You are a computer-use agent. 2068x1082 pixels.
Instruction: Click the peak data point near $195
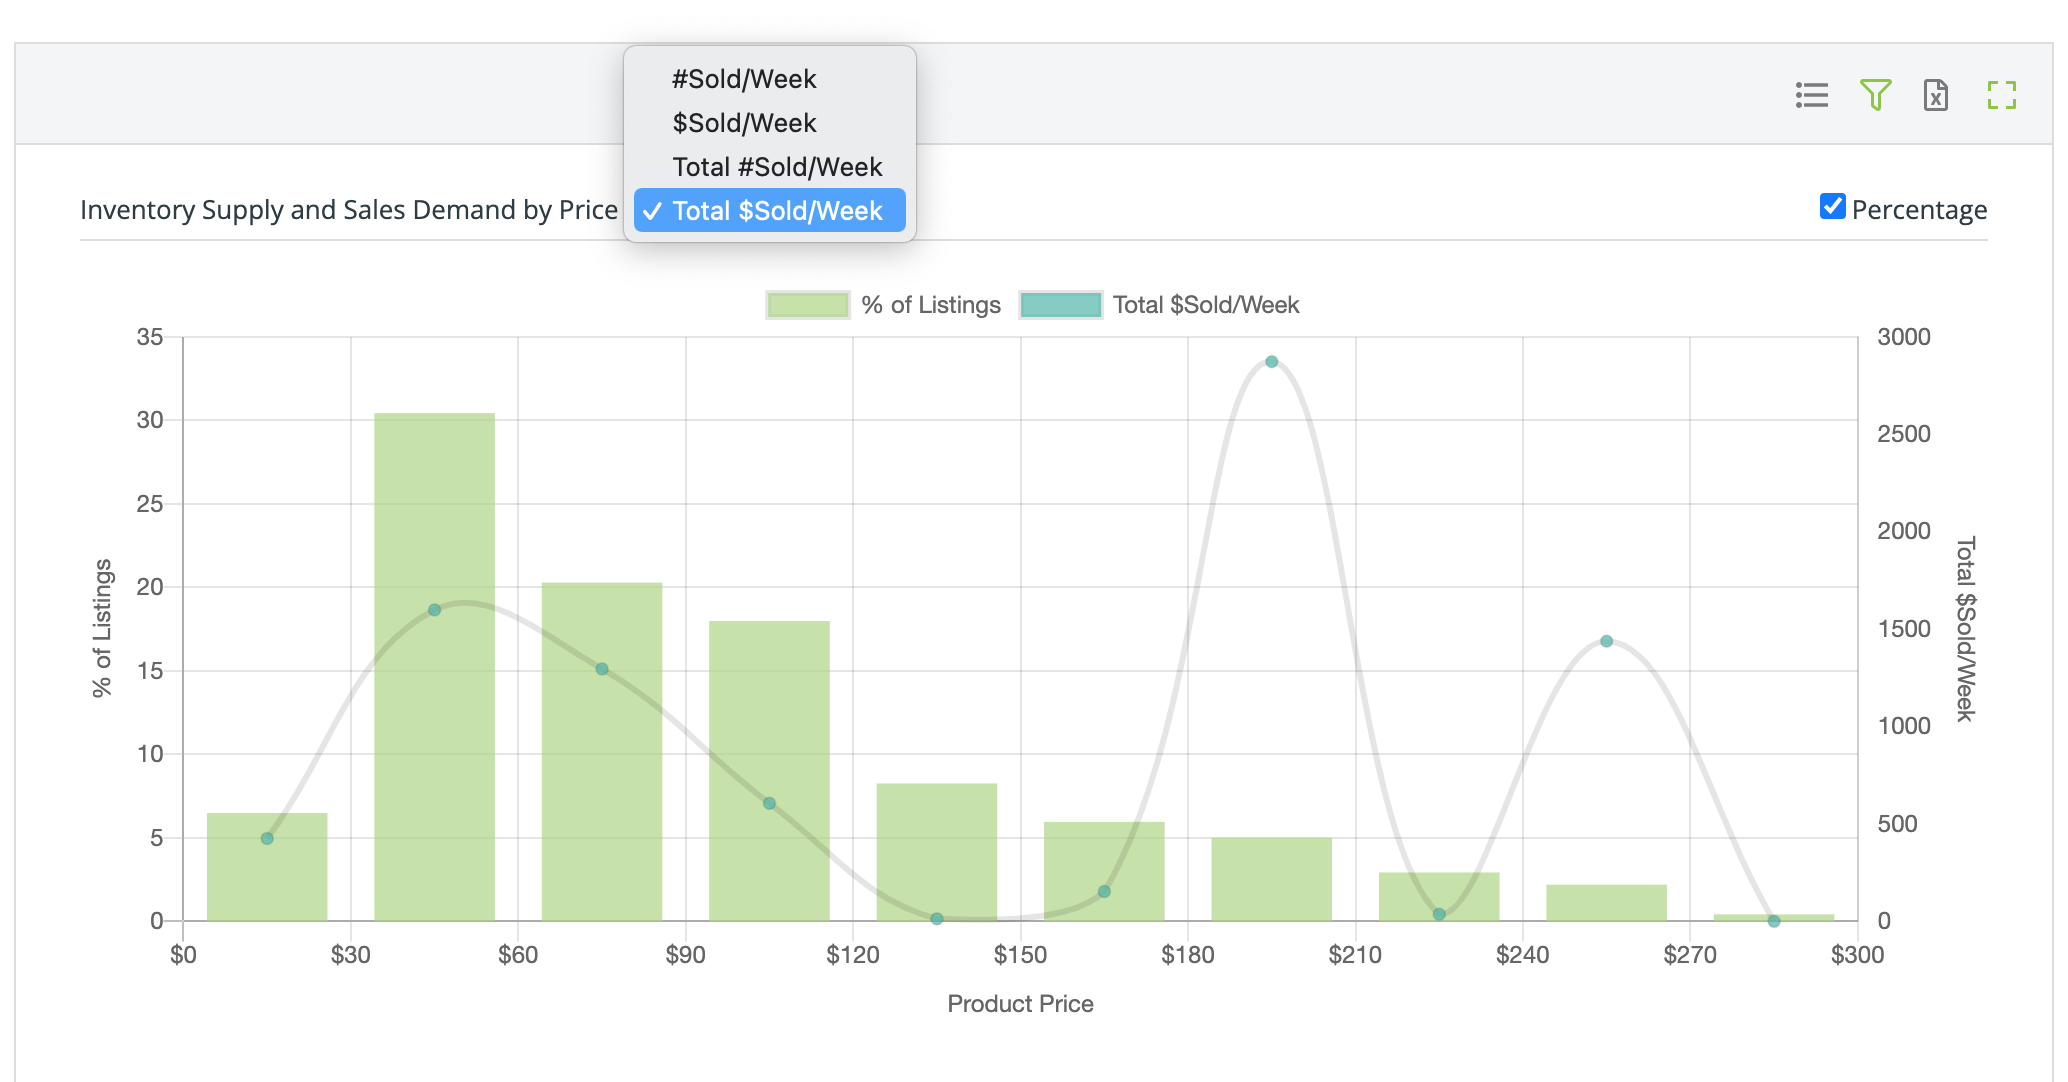tap(1270, 362)
